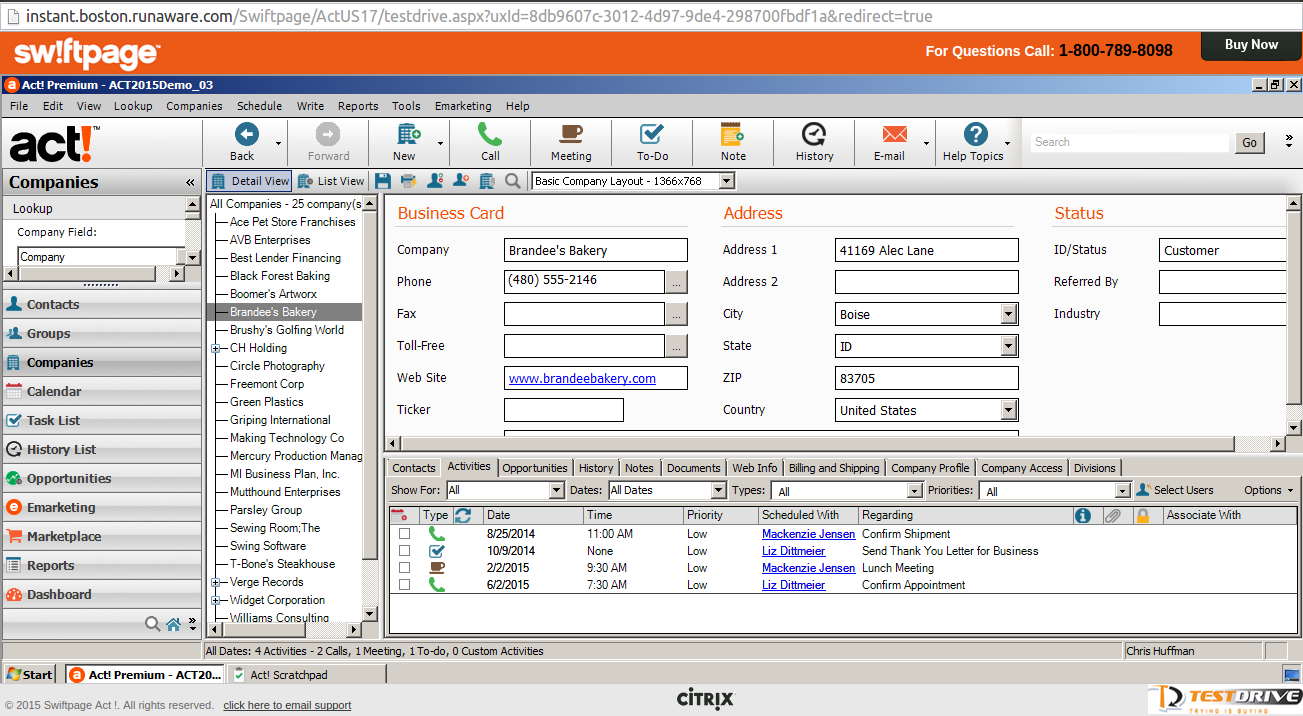
Task: Click the magnifier icon in the view toolbar
Action: (512, 181)
